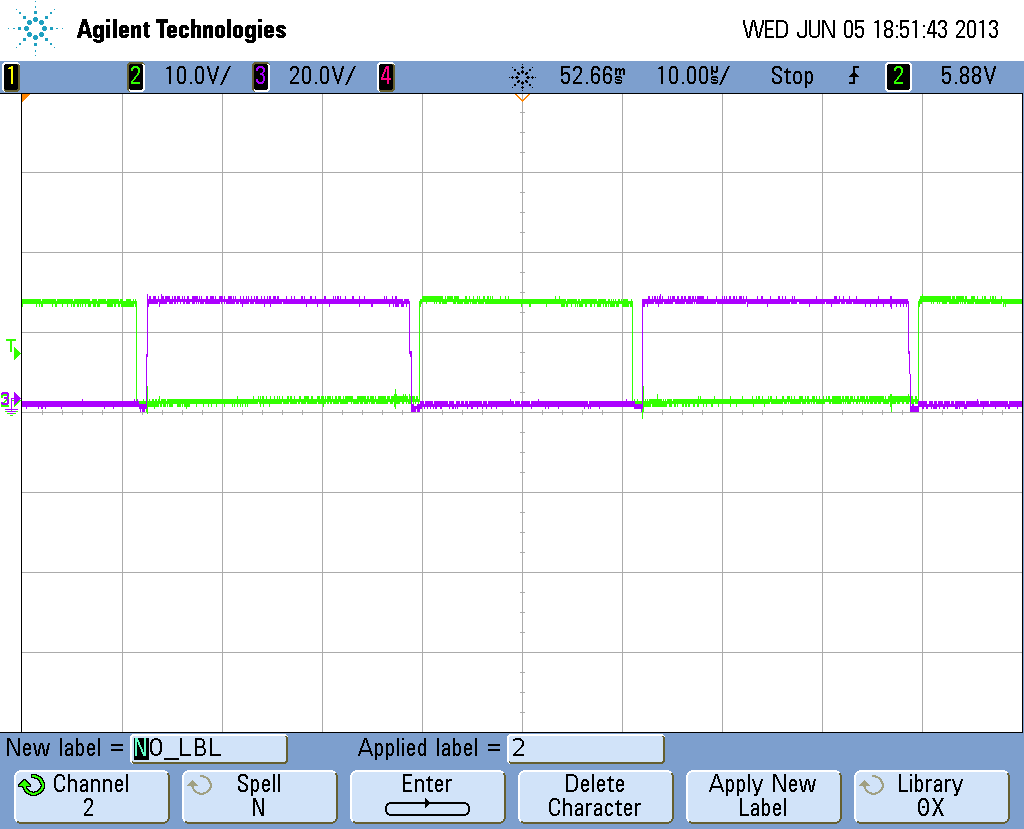Click the orange trigger time reference triangle
Viewport: 1024px width, 829px height.
(x=521, y=97)
